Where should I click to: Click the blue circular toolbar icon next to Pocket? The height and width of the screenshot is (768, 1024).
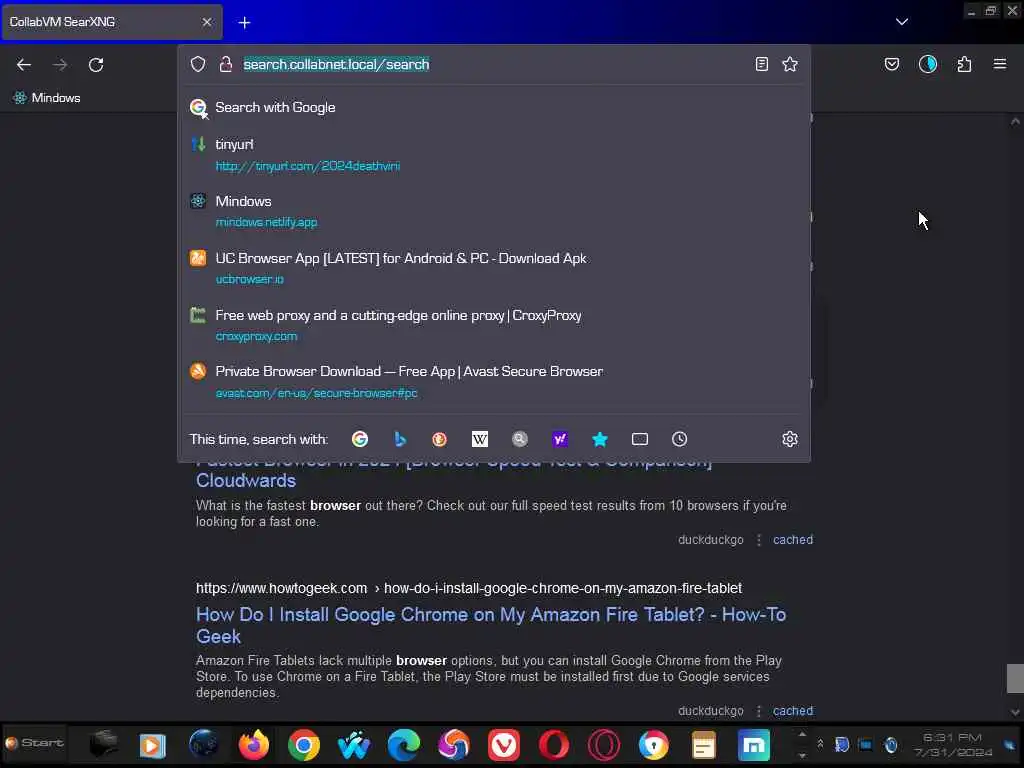pyautogui.click(x=927, y=64)
